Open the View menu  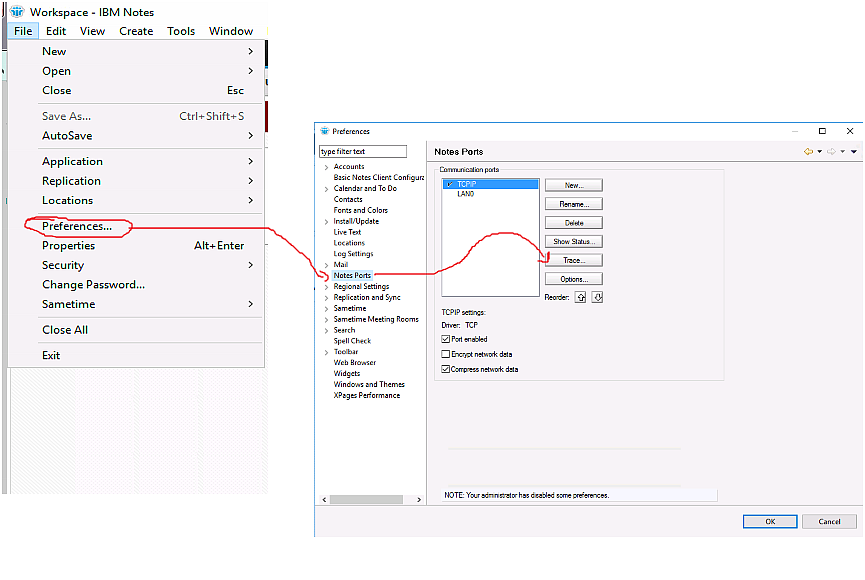coord(92,31)
